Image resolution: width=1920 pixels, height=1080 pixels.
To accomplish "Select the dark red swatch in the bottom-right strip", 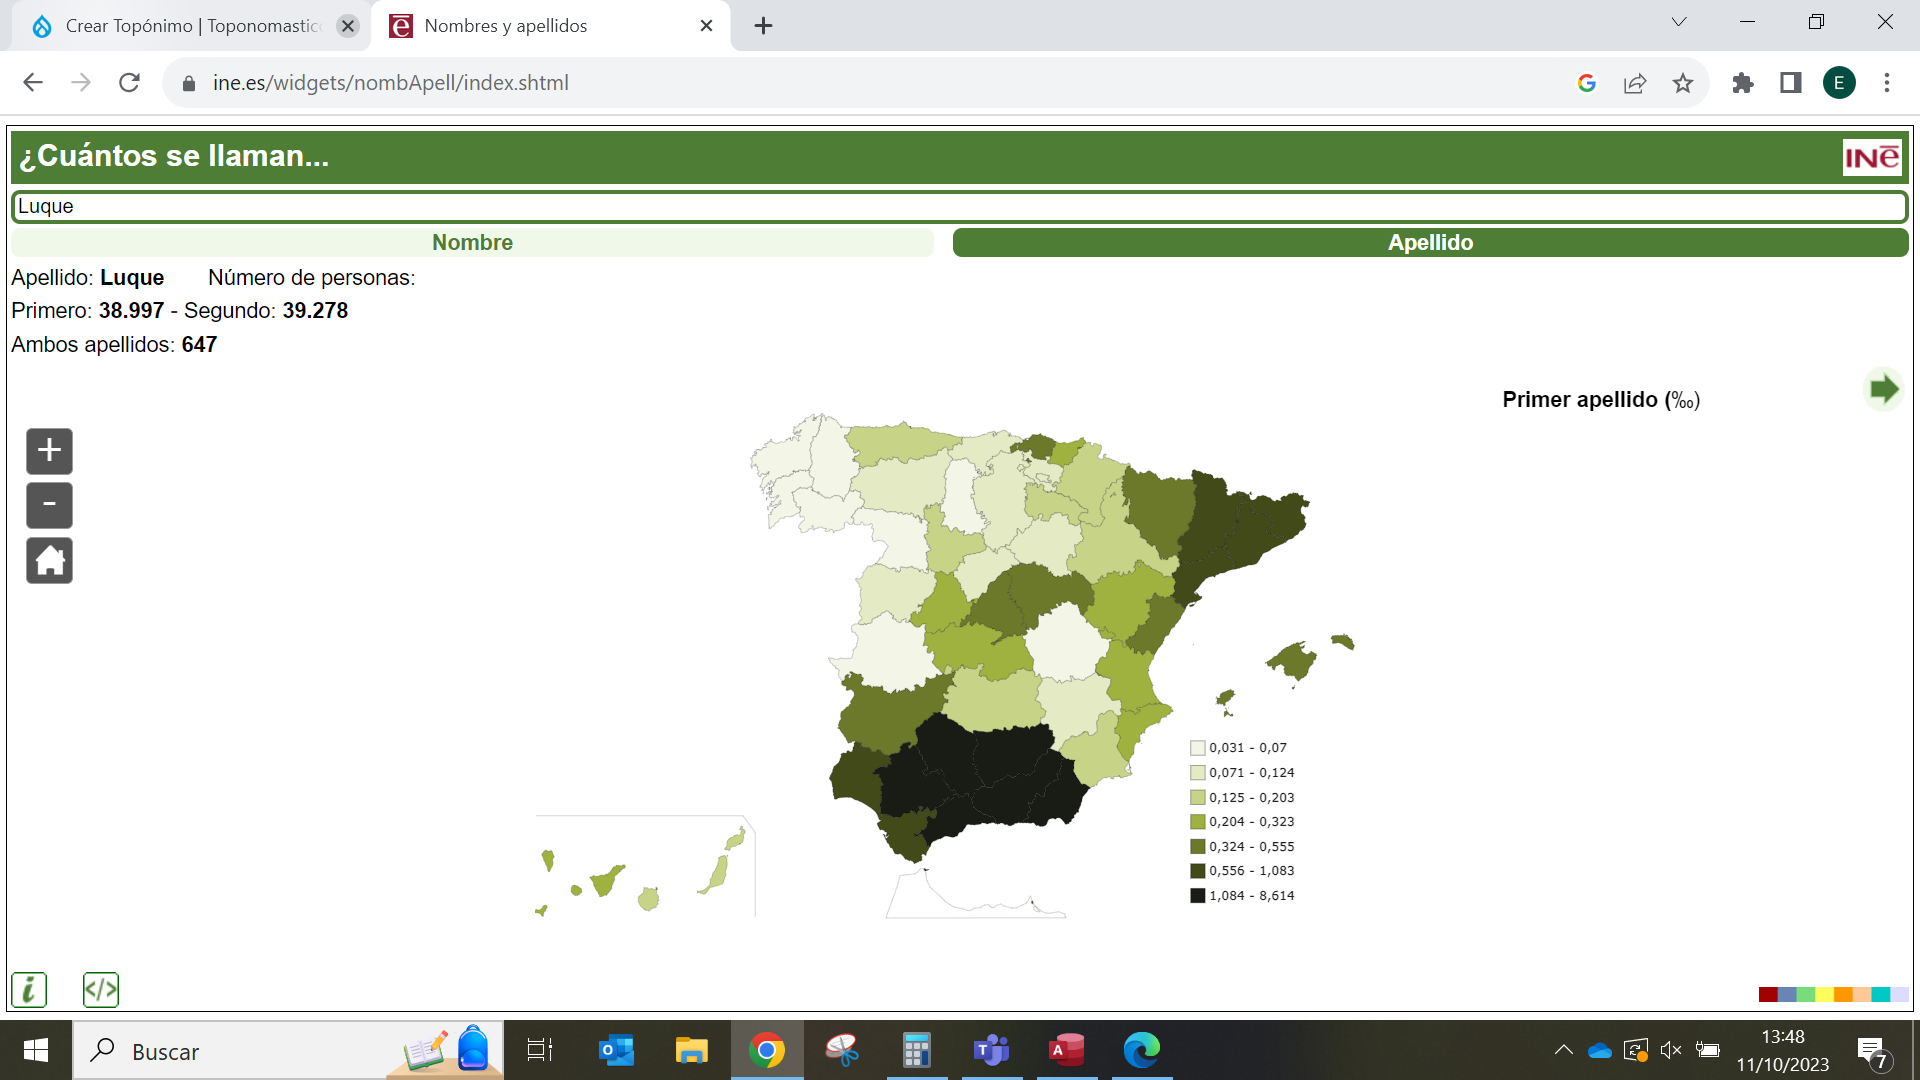I will [x=1767, y=994].
